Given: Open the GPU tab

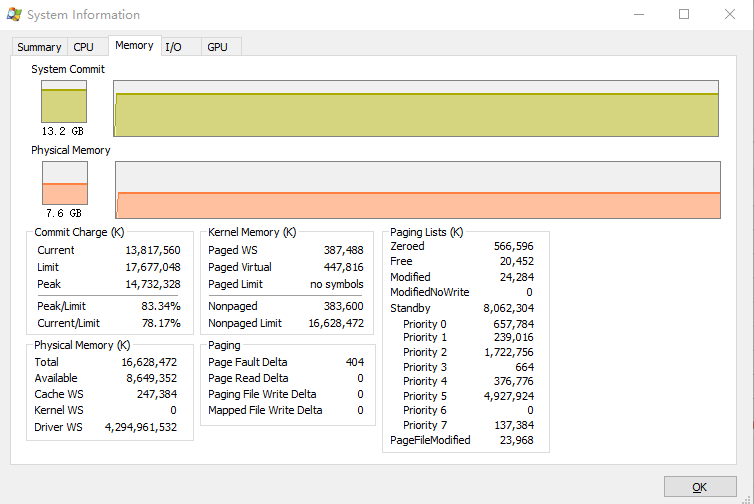Looking at the screenshot, I should pos(217,47).
